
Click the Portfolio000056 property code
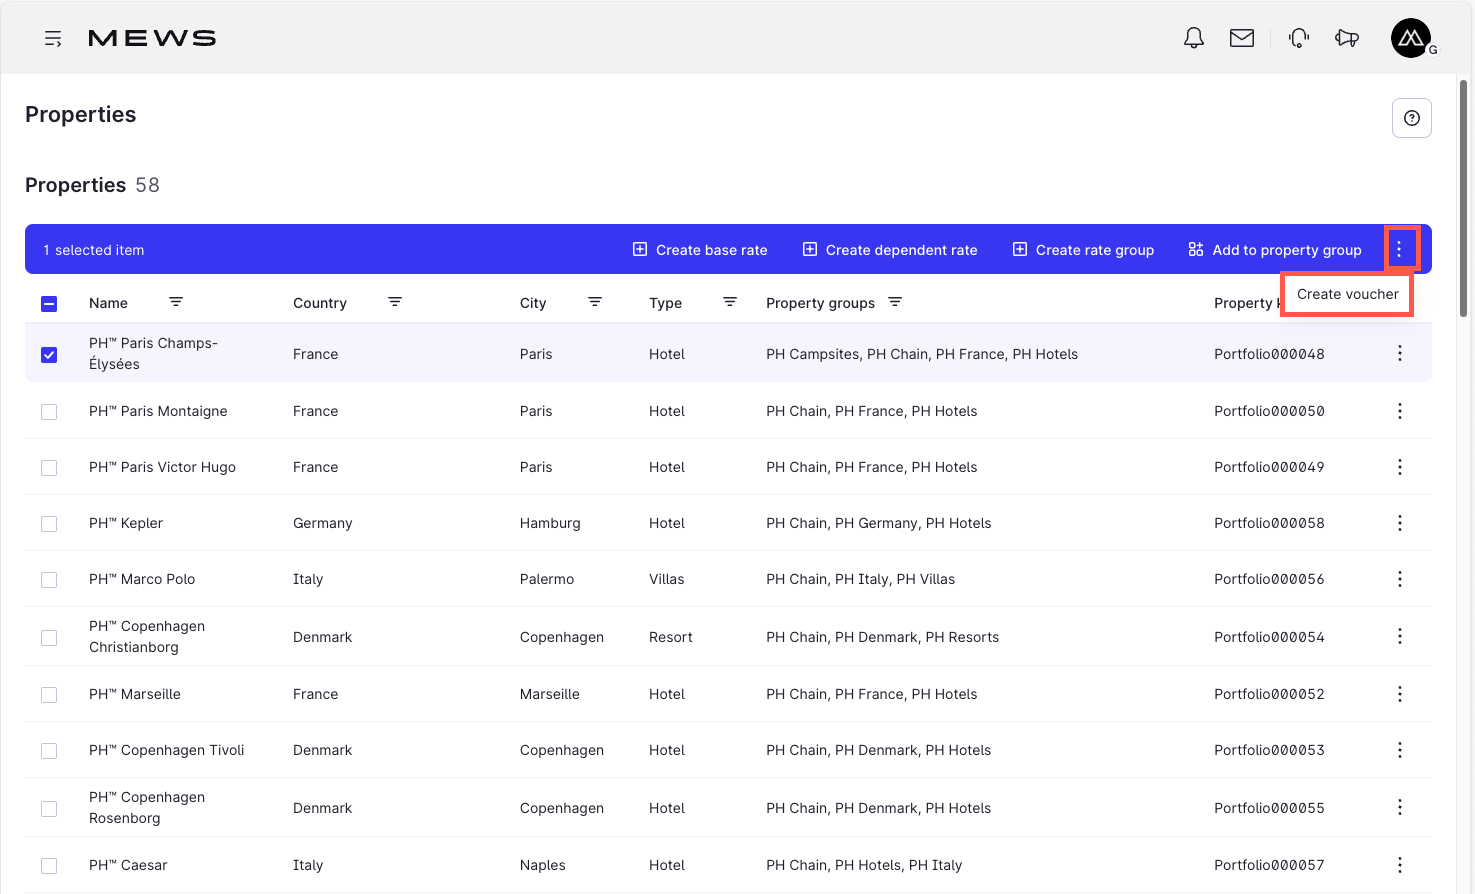point(1269,579)
